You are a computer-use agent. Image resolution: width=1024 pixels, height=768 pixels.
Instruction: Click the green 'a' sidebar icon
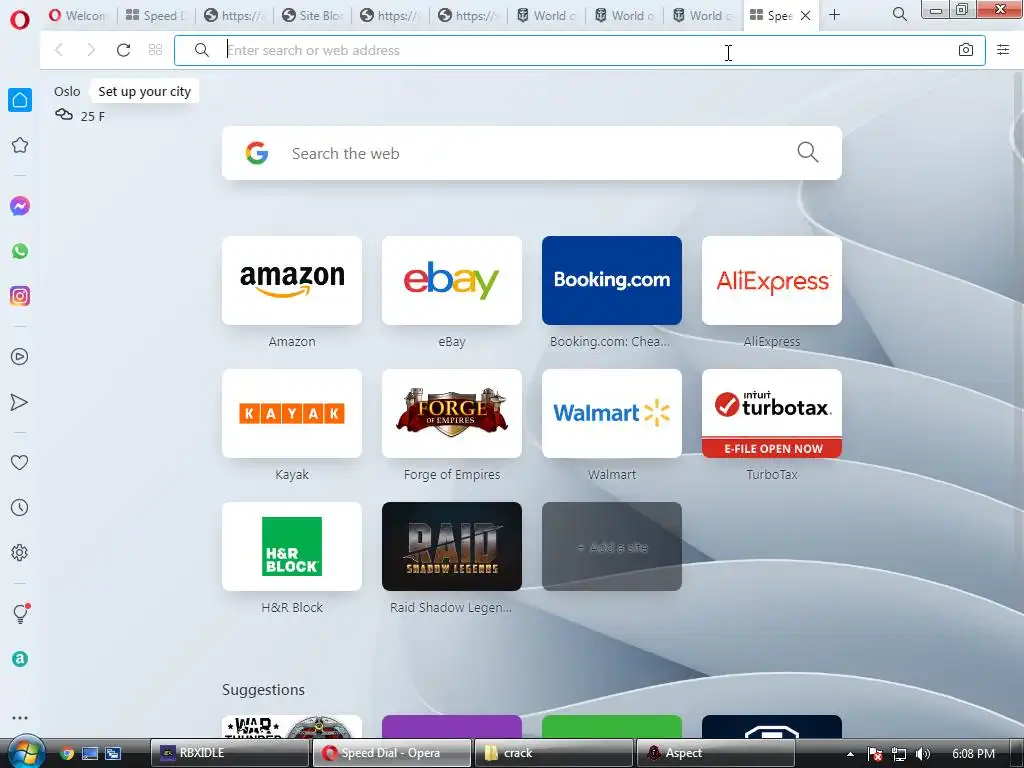[x=20, y=659]
